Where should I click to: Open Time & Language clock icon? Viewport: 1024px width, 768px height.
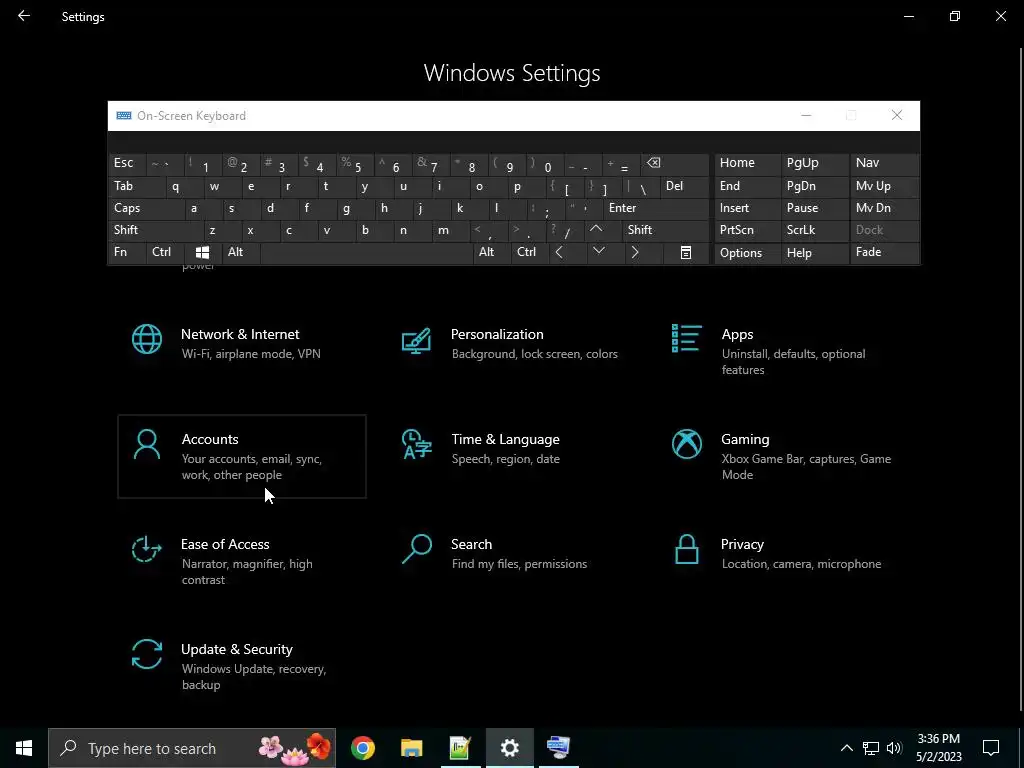pos(417,444)
